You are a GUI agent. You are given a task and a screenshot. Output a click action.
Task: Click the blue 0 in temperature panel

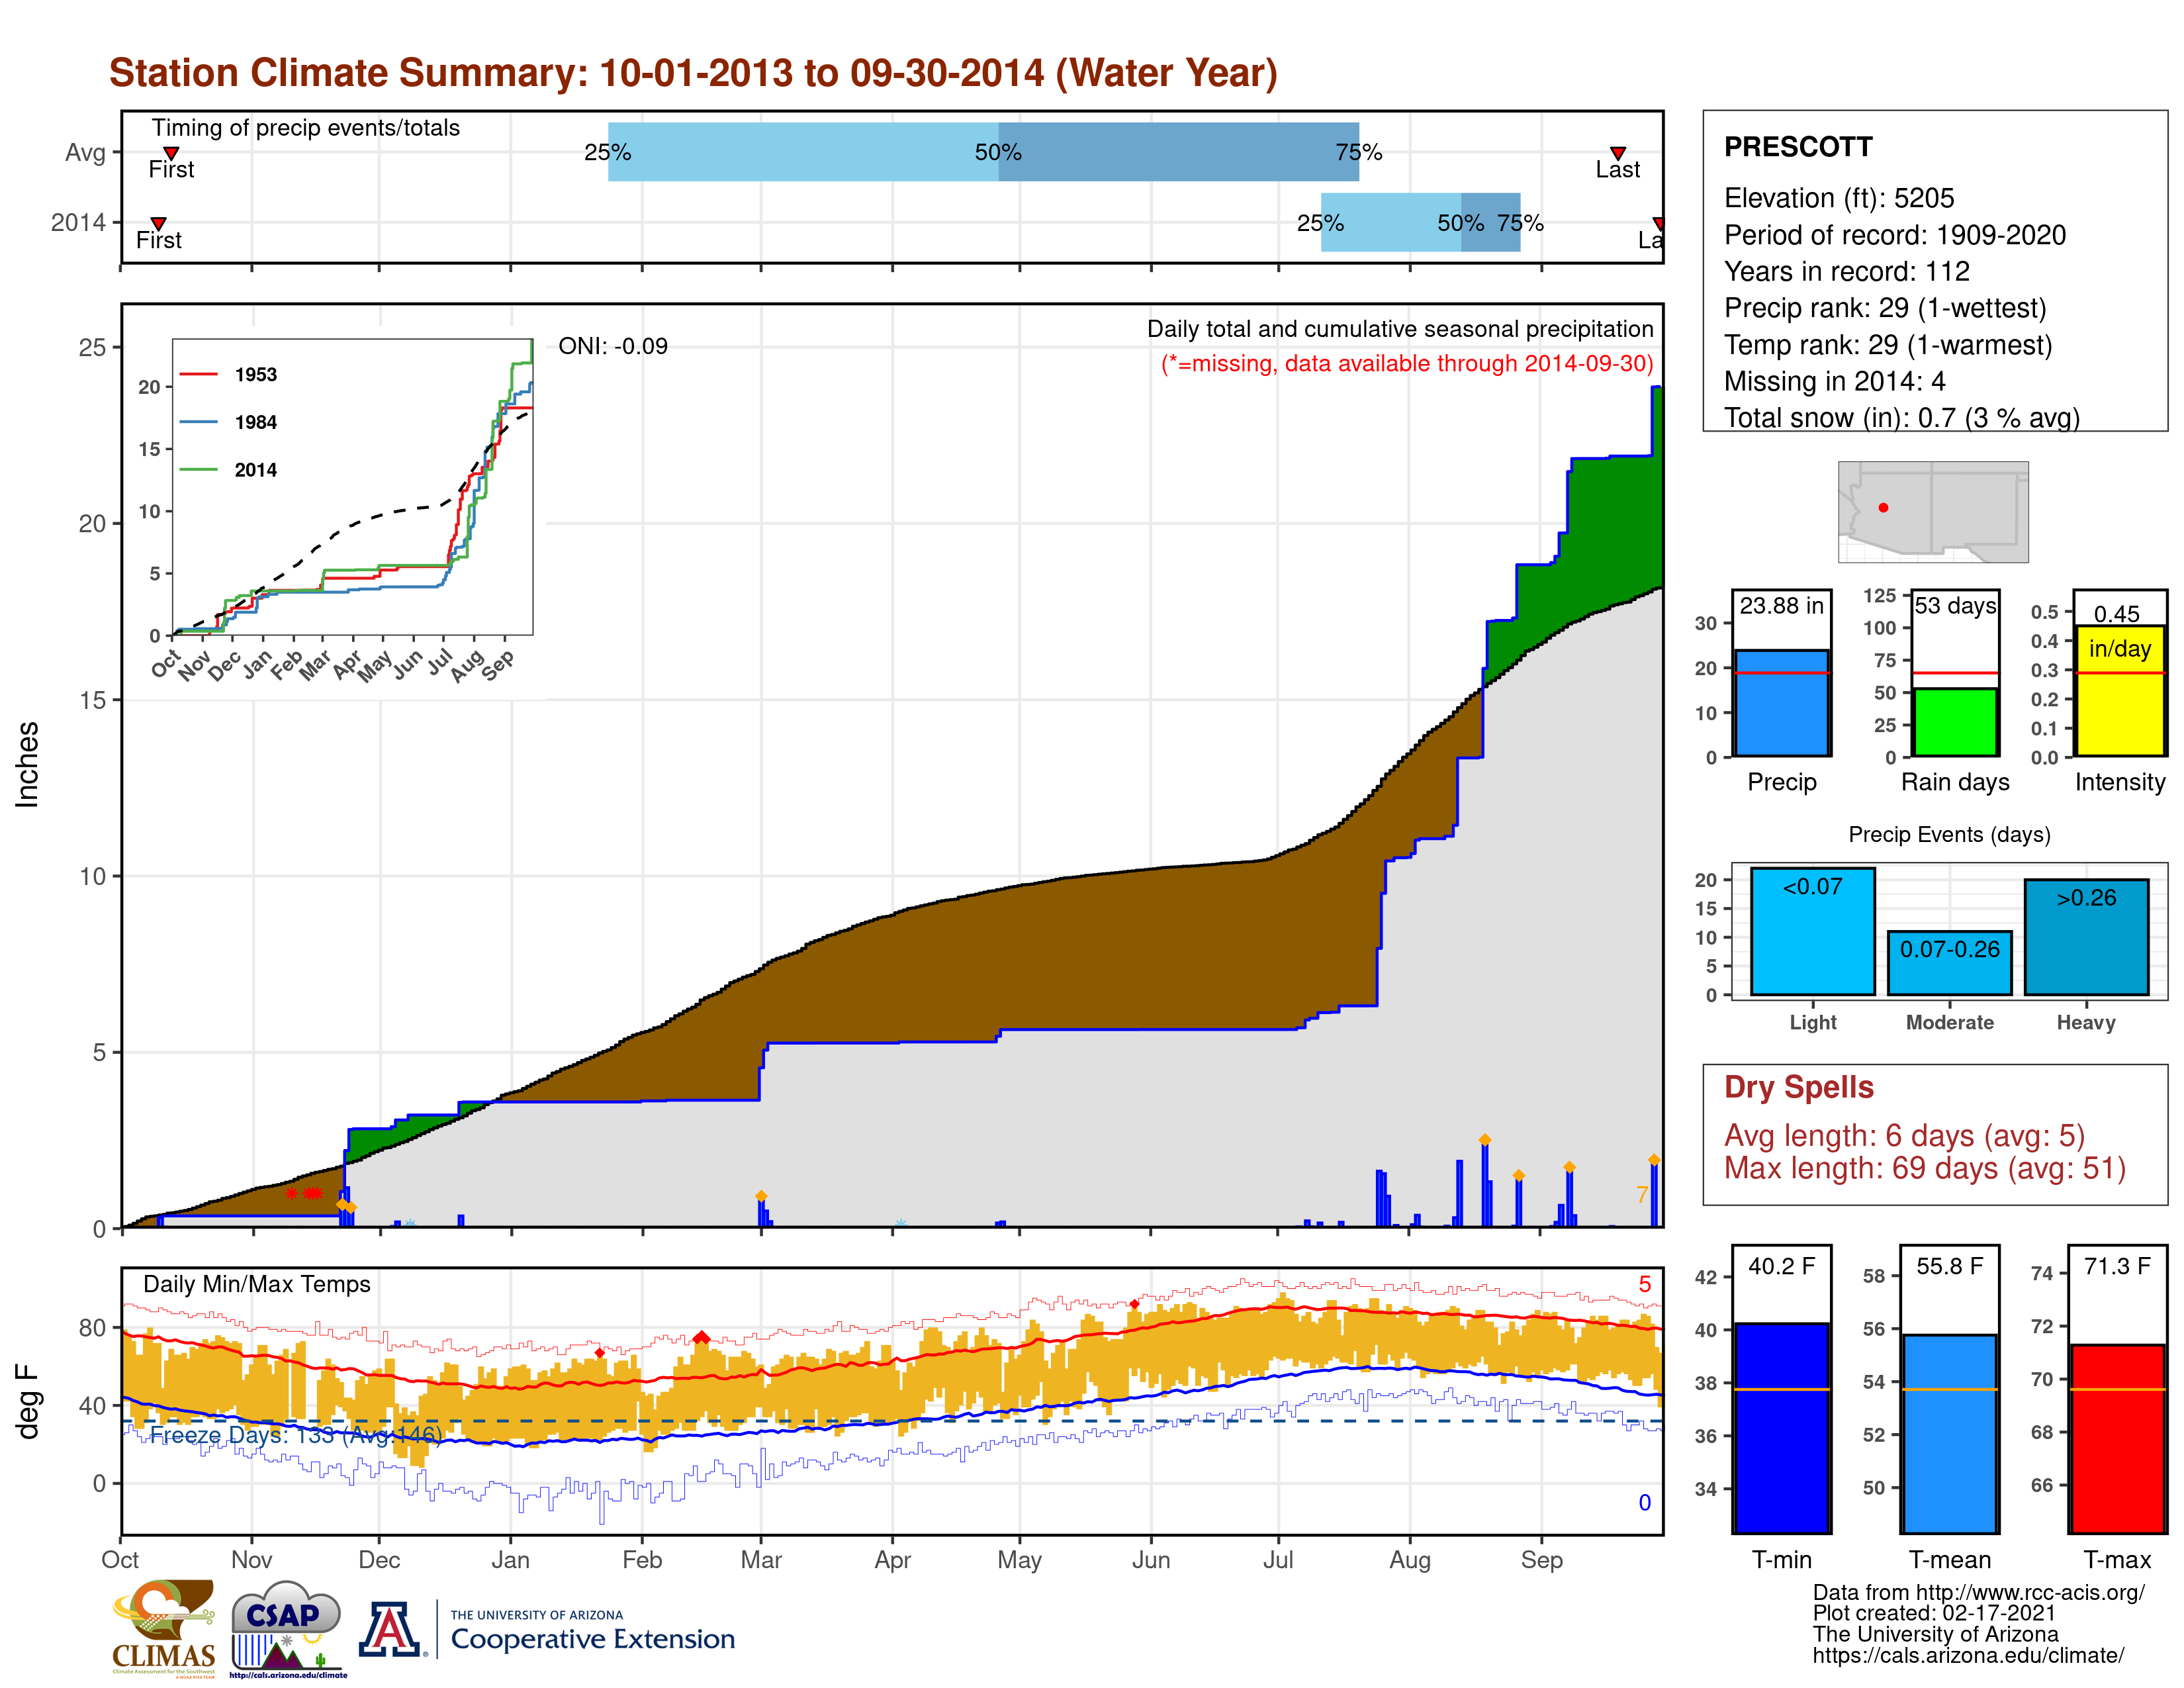1644,1502
